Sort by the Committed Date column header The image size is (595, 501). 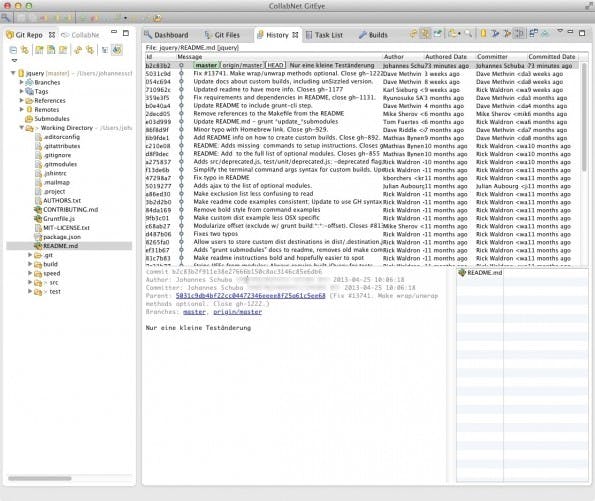pyautogui.click(x=552, y=57)
